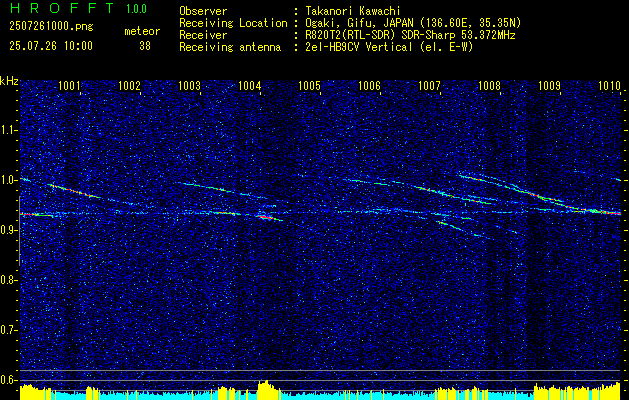Click the 1008 time marker
629x400 pixels.
click(489, 85)
